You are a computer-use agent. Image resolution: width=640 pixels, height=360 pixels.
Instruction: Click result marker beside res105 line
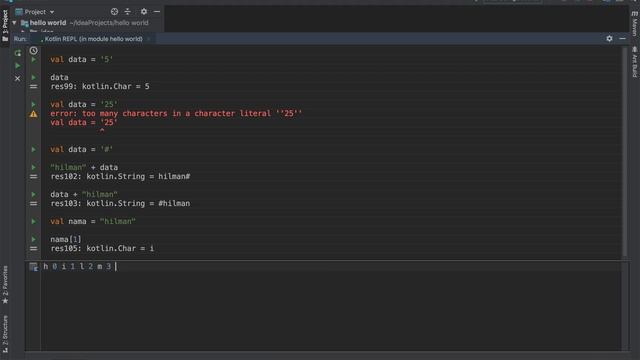[x=33, y=249]
